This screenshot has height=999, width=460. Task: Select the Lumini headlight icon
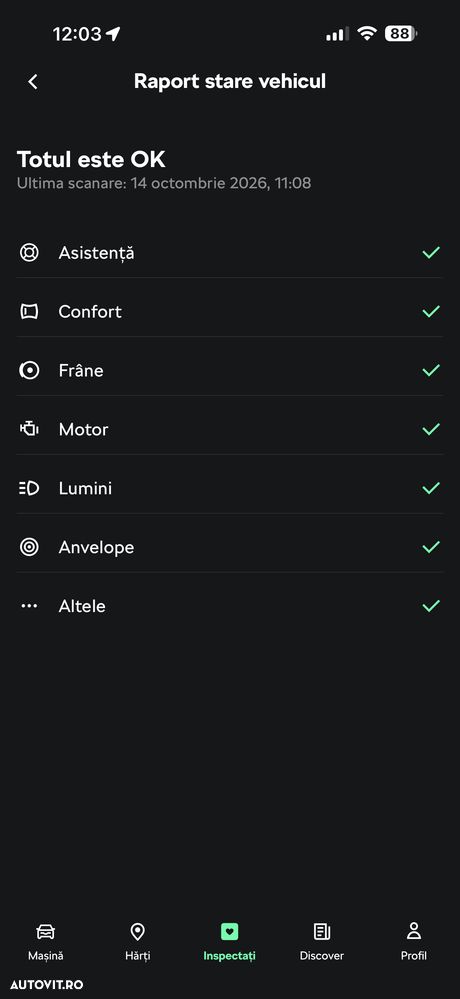point(29,489)
